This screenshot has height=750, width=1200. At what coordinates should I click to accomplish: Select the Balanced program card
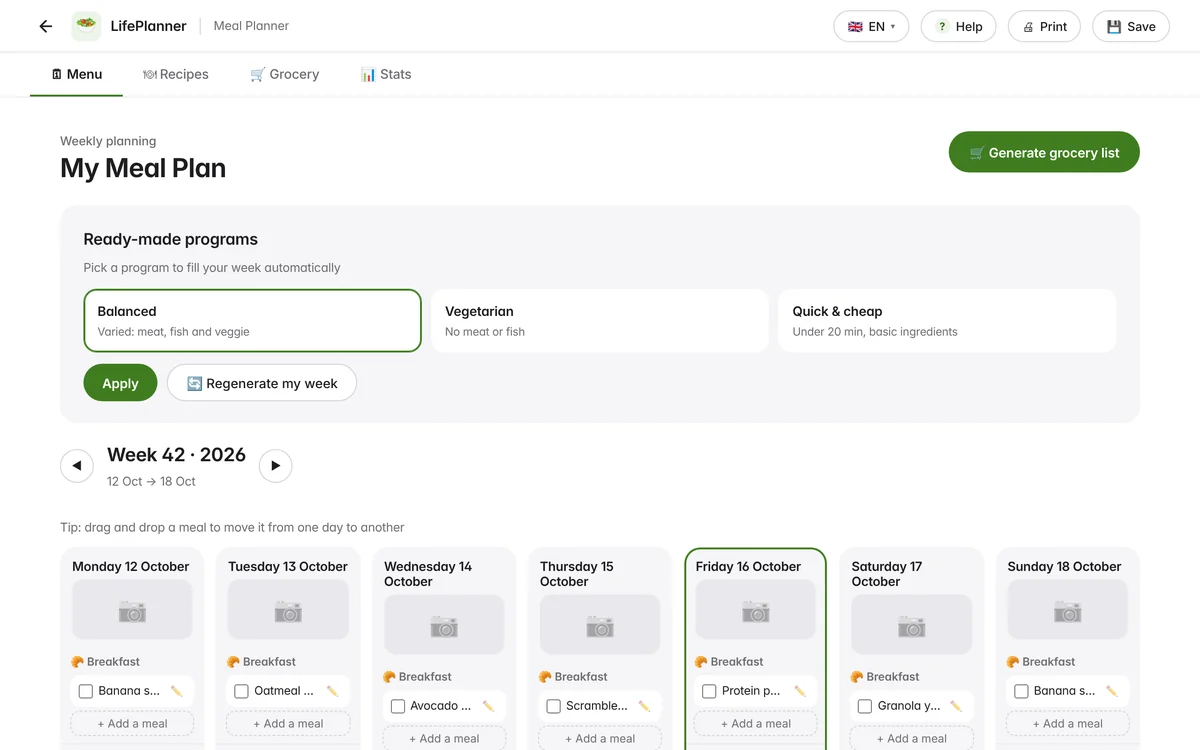pyautogui.click(x=252, y=321)
